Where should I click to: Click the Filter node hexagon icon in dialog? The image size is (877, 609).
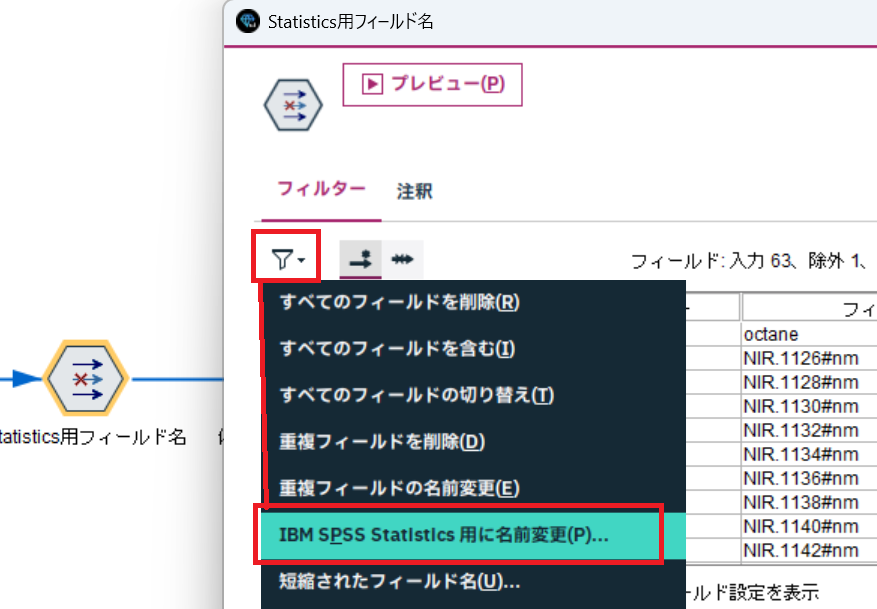(x=293, y=105)
